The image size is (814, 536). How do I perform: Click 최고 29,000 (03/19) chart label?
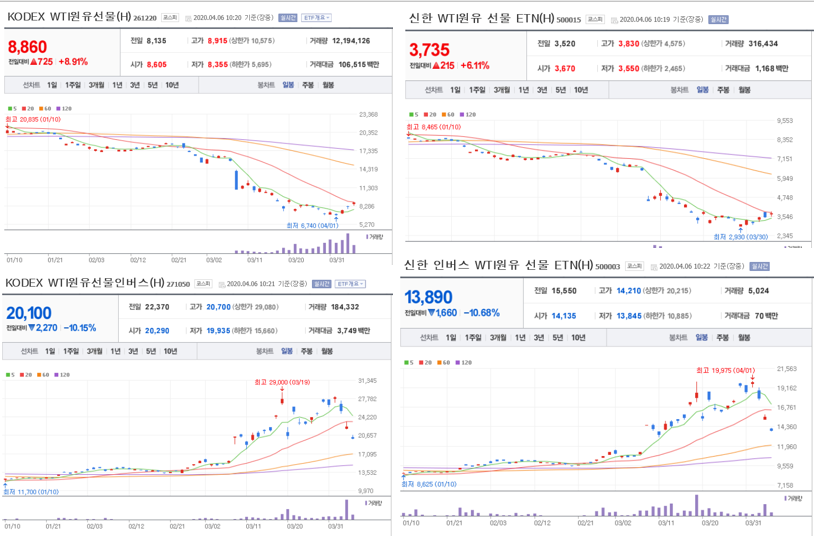point(282,382)
